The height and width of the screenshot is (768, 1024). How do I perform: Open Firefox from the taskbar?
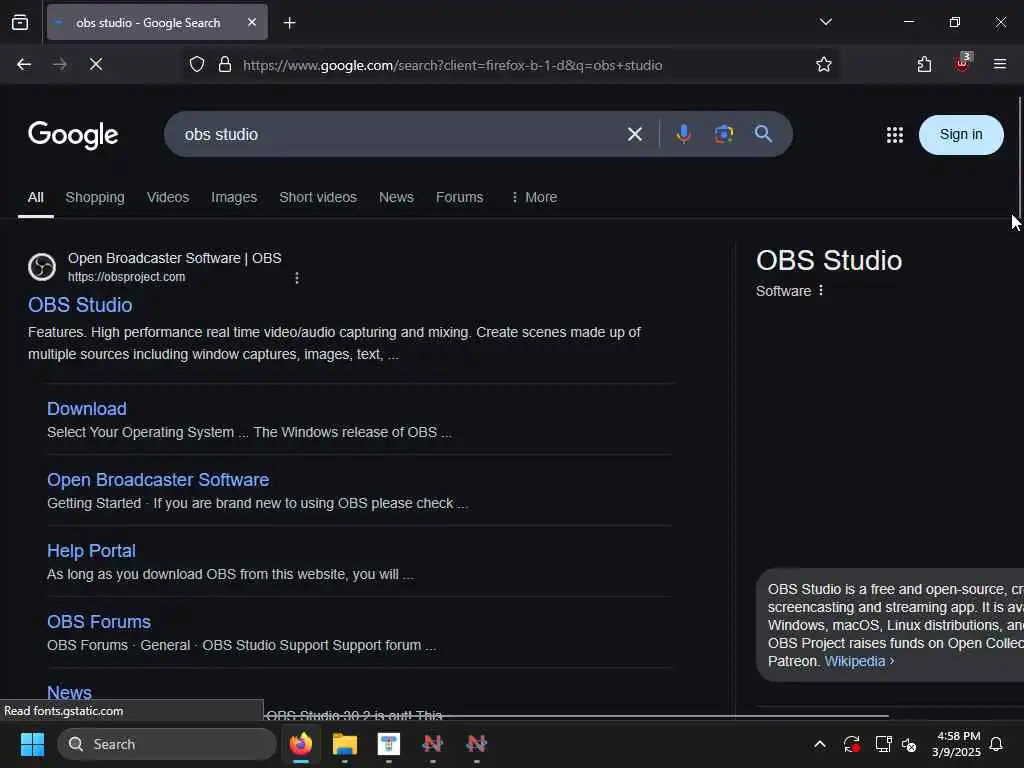(301, 744)
